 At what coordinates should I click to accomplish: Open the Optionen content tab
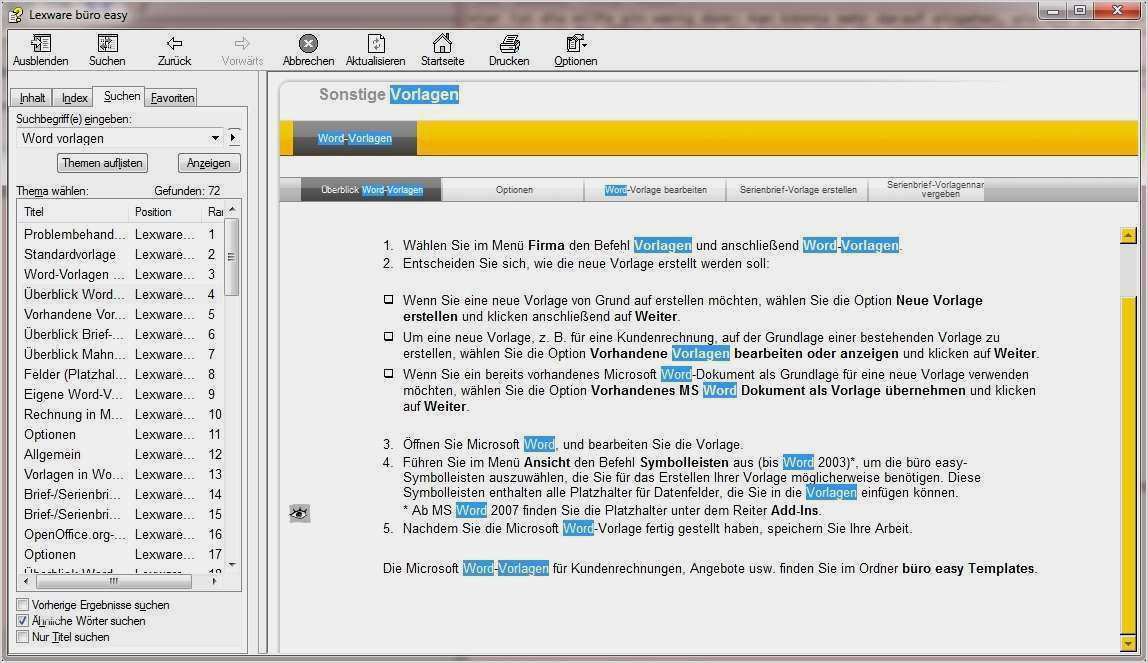click(514, 190)
